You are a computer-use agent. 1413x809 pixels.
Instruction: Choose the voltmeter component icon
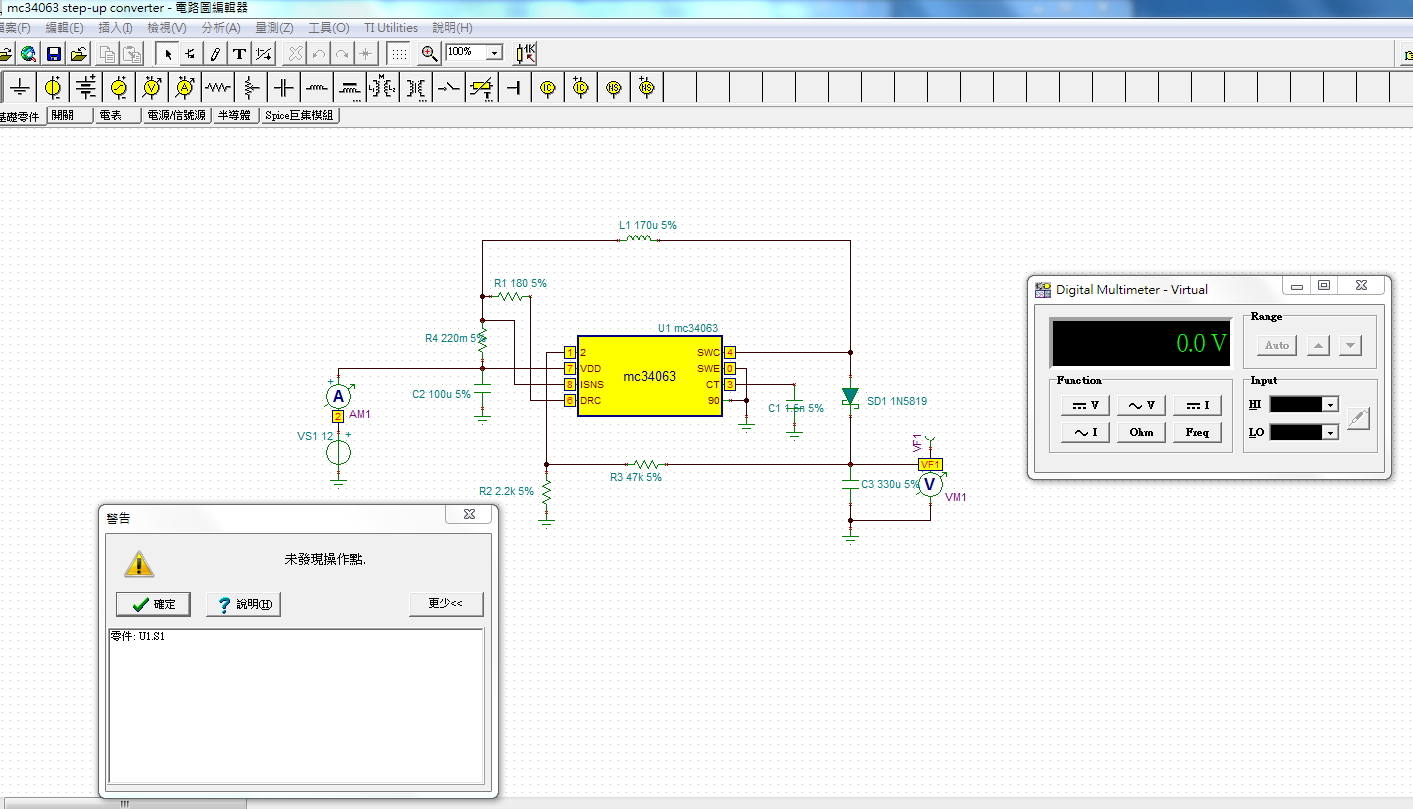pyautogui.click(x=152, y=88)
